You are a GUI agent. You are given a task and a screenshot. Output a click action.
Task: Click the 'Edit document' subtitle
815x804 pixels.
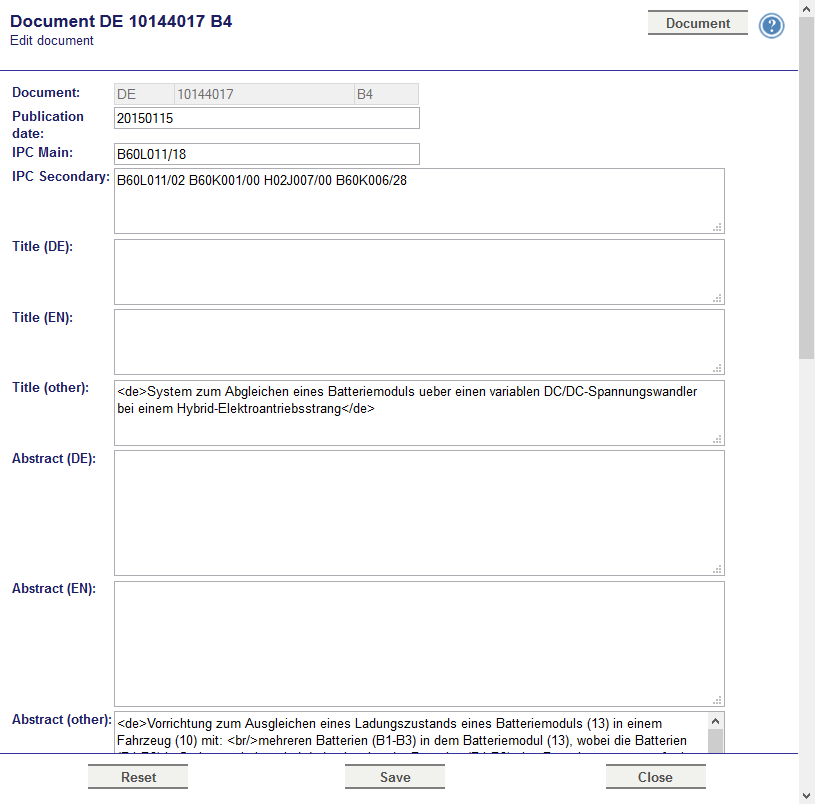pos(51,41)
